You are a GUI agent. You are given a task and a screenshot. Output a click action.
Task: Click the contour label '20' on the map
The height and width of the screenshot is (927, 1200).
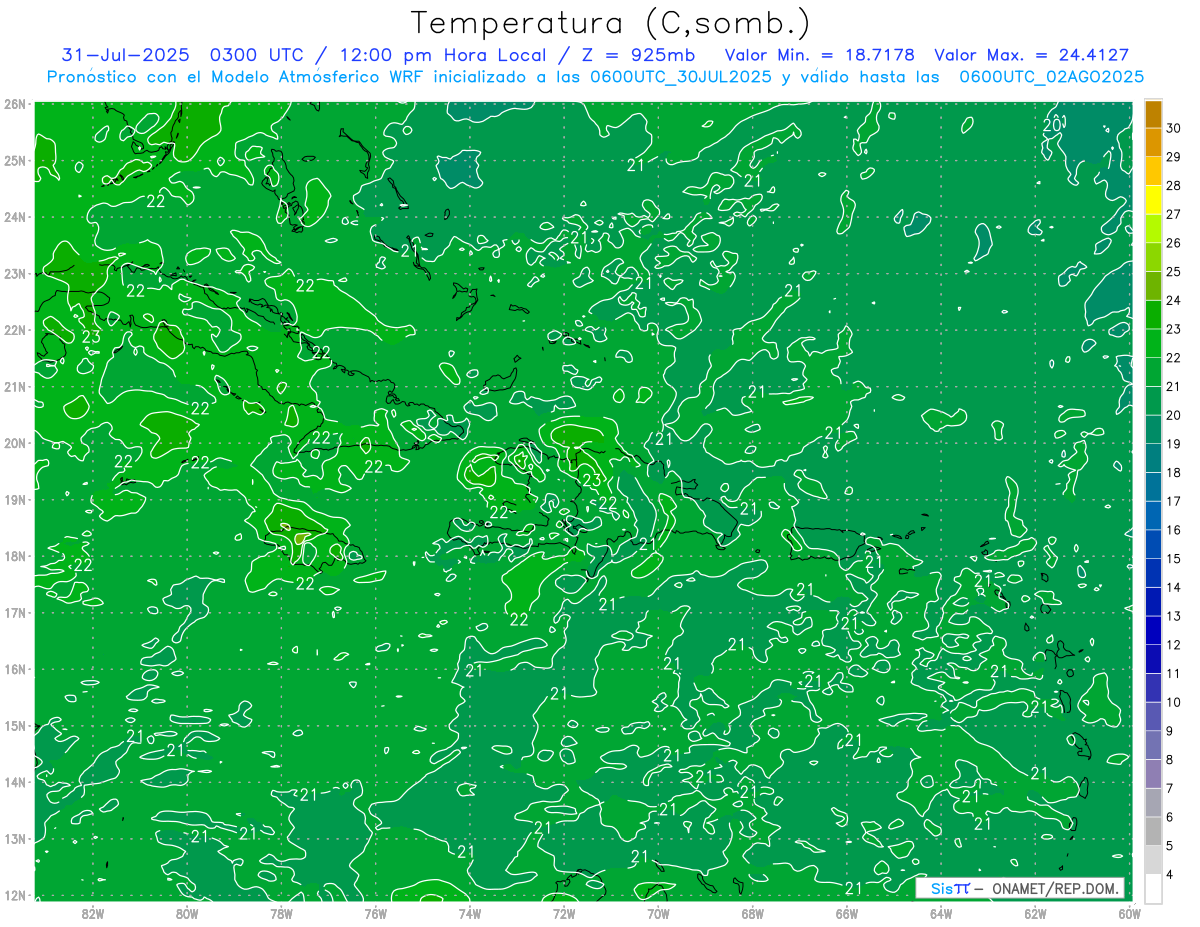point(1053,125)
